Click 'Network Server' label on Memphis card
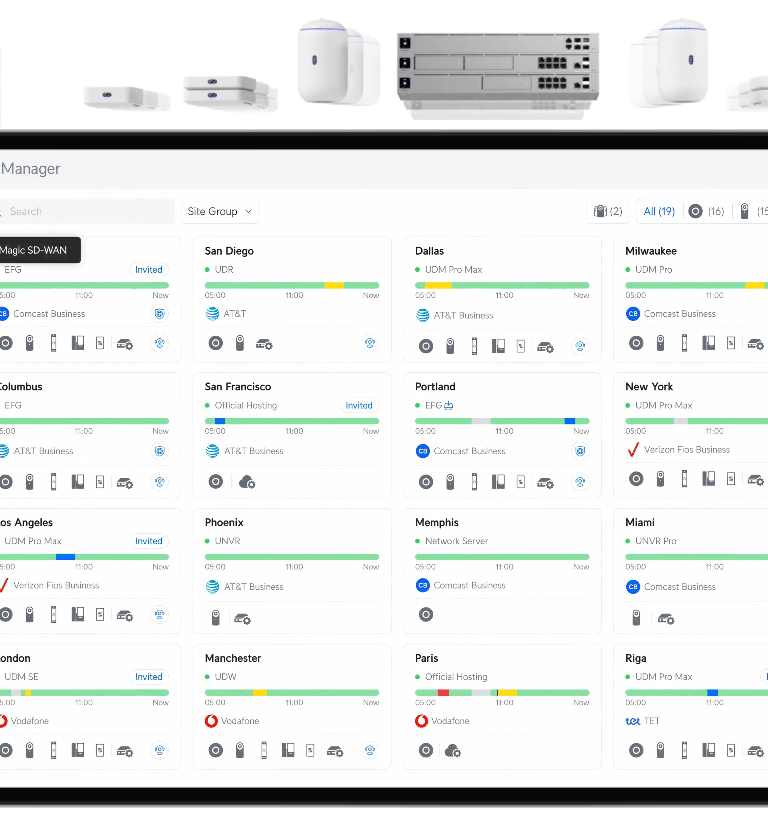 click(x=456, y=541)
